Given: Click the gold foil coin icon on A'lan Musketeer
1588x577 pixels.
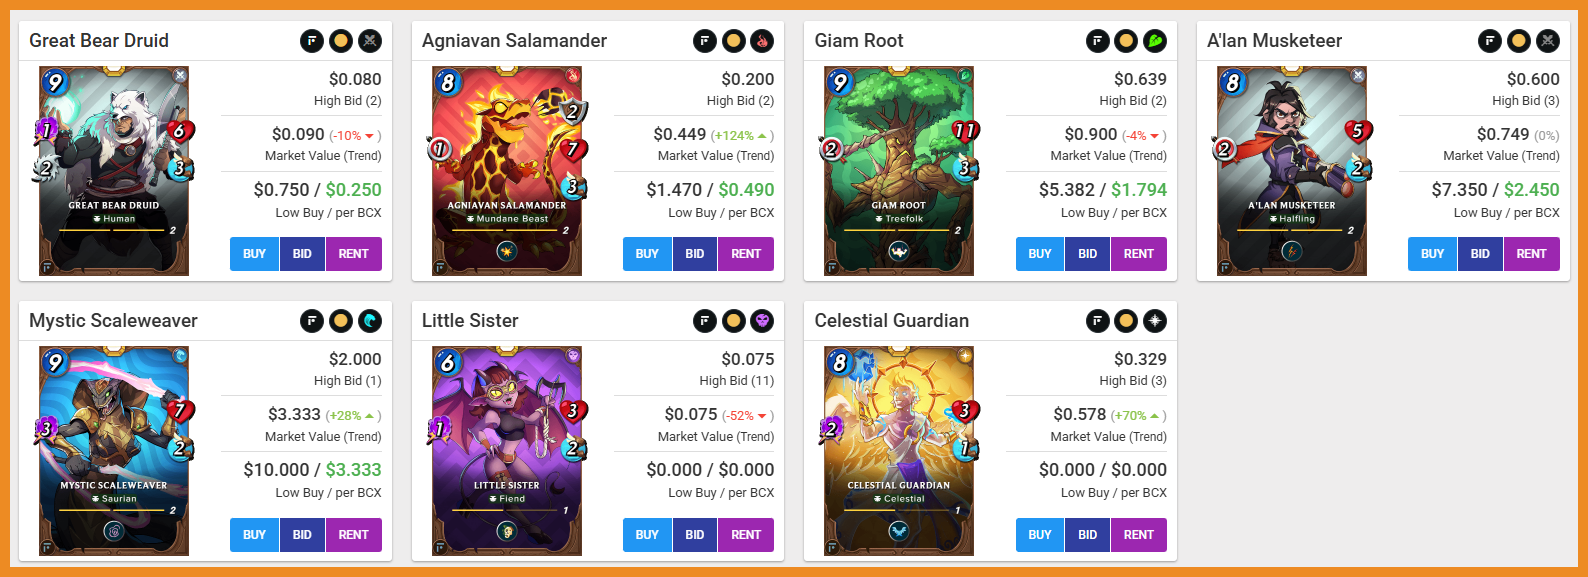Looking at the screenshot, I should [1519, 41].
